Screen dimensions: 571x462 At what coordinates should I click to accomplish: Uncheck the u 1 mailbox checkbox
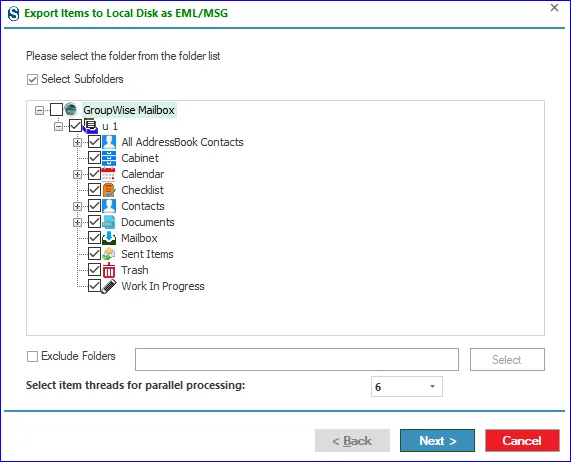[x=75, y=126]
